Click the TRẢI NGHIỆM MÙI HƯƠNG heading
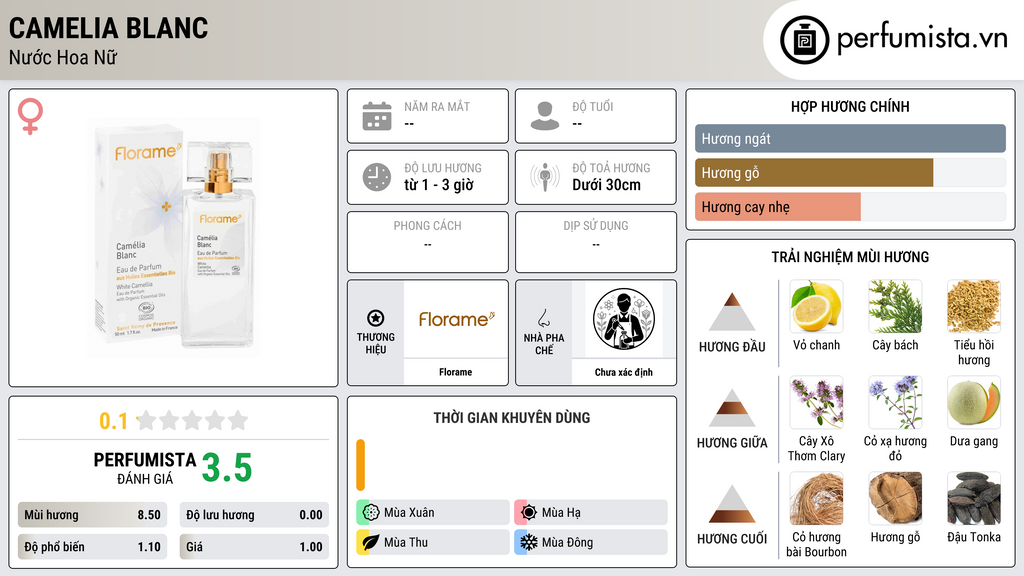Image resolution: width=1024 pixels, height=576 pixels. (x=850, y=257)
